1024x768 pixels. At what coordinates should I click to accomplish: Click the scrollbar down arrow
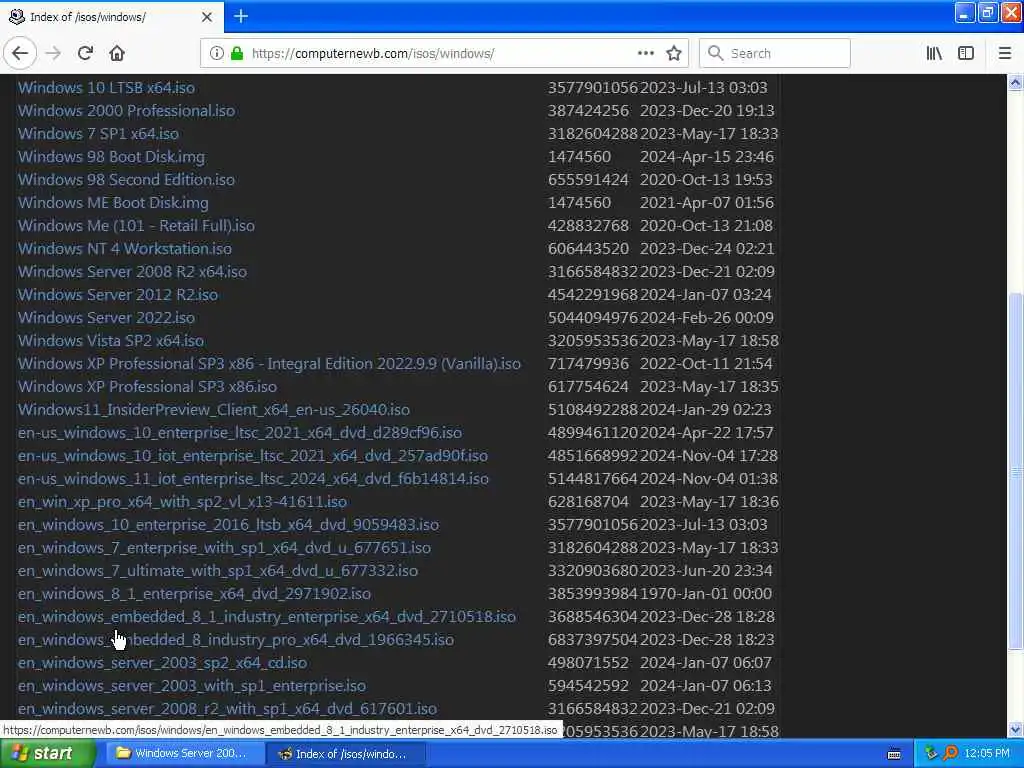[1015, 729]
